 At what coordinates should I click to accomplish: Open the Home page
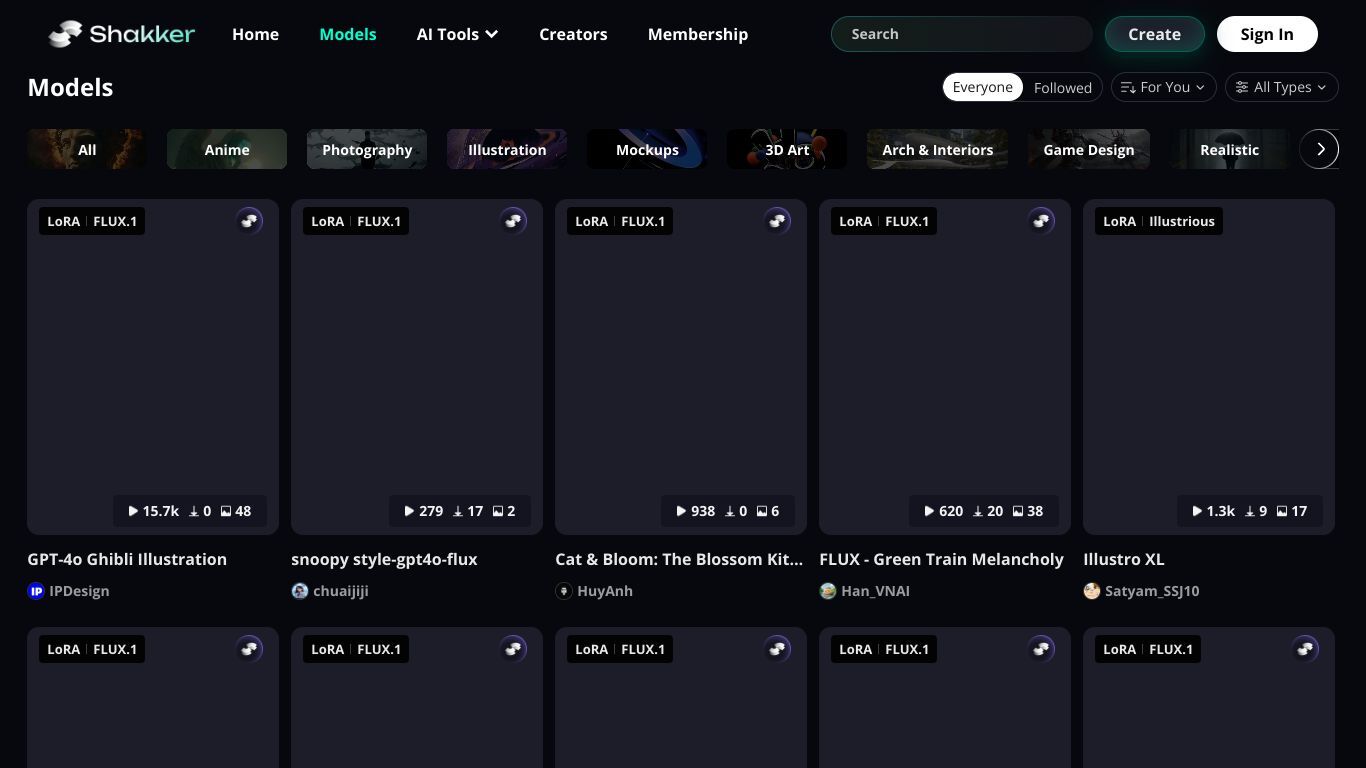[x=255, y=34]
